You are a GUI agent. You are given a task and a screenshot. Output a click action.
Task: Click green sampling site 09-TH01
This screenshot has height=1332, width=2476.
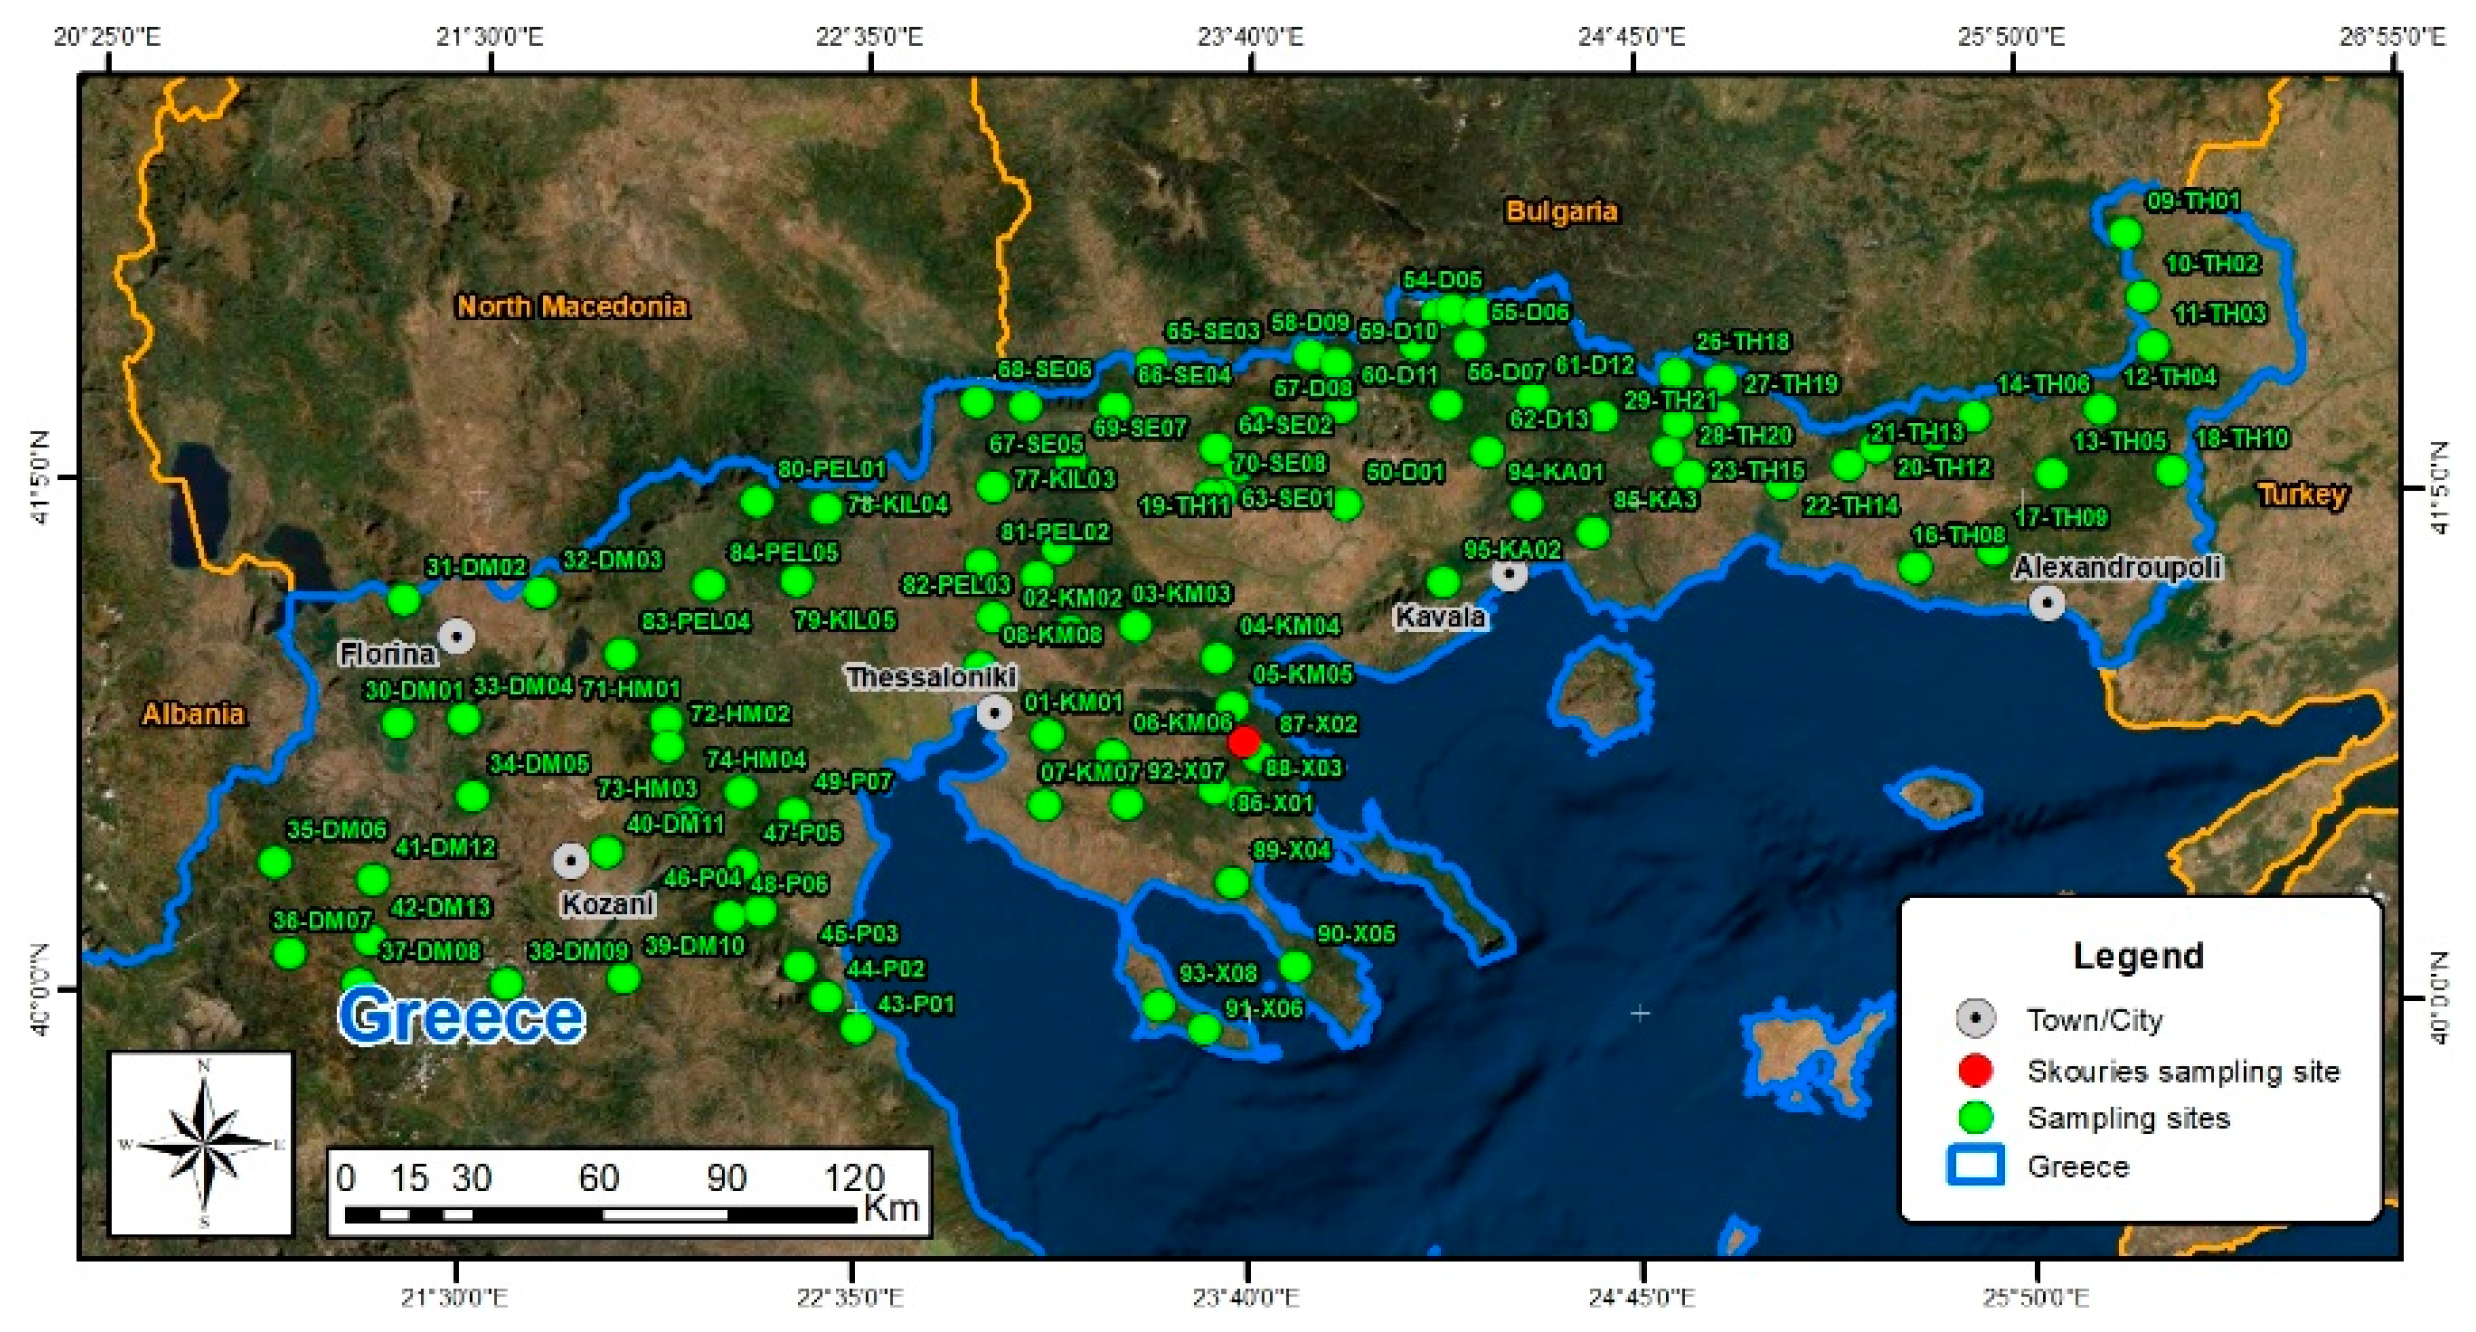(x=2125, y=233)
